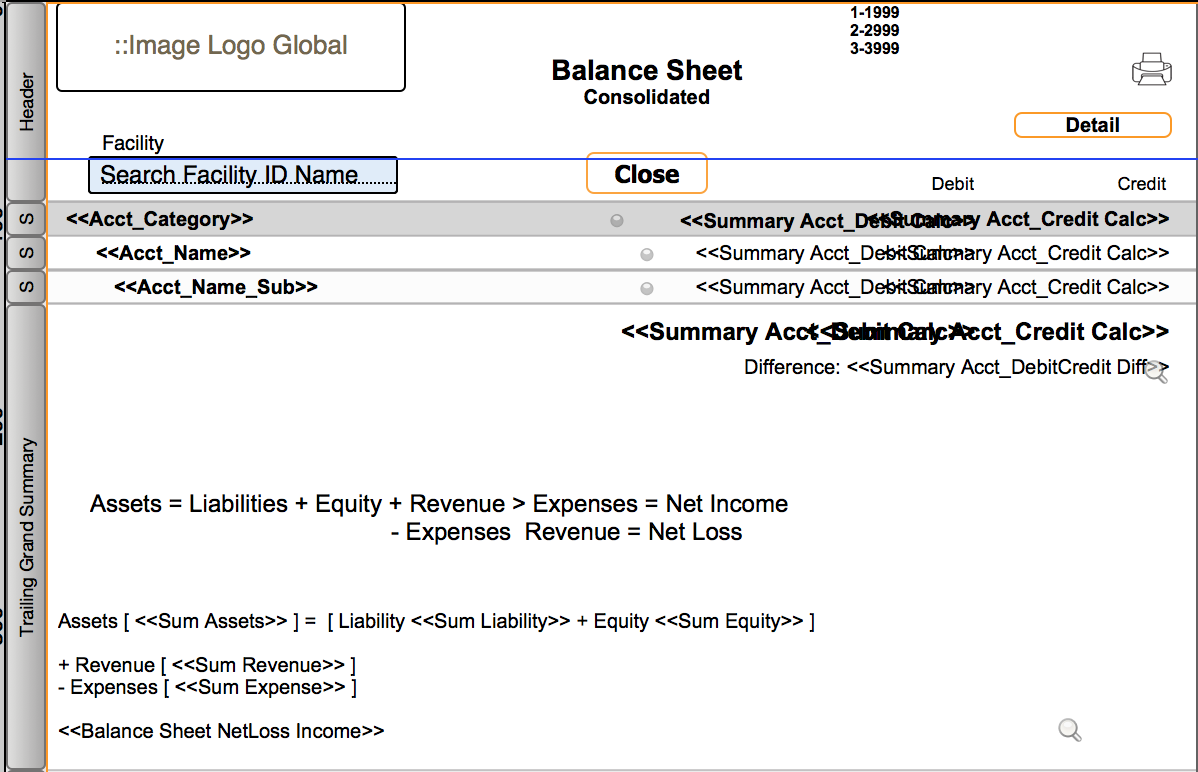This screenshot has height=772, width=1198.
Task: Click the Credit column heading
Action: [x=1141, y=184]
